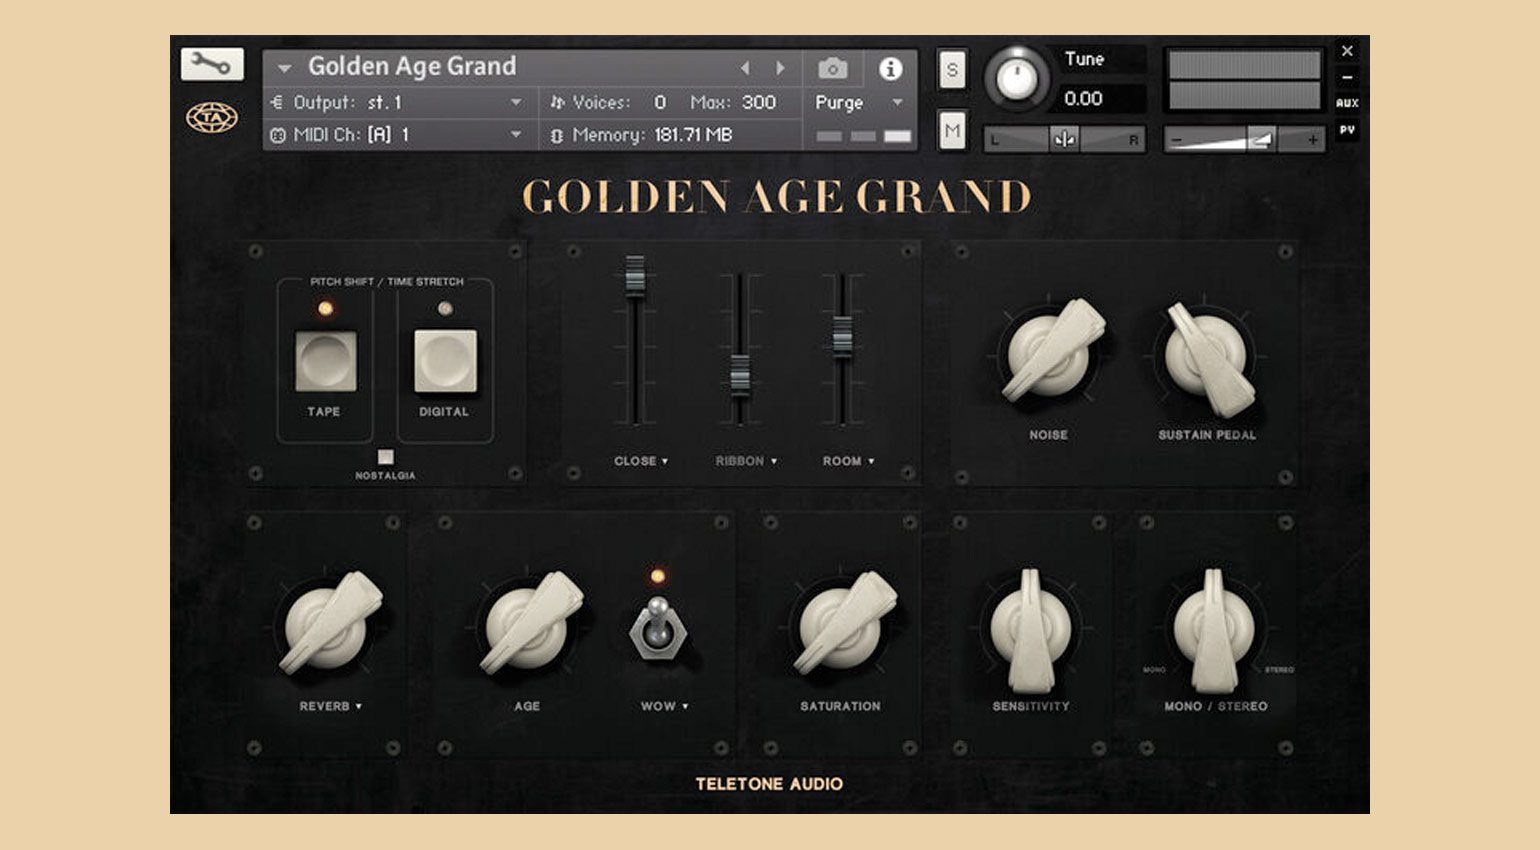
Task: Click the Tune knob
Action: 1017,78
